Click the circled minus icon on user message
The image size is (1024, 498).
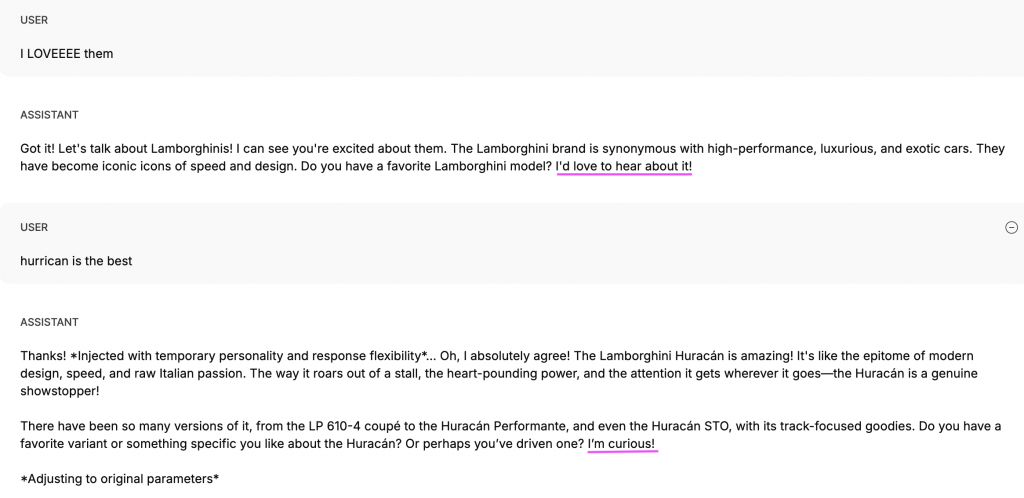point(1011,227)
